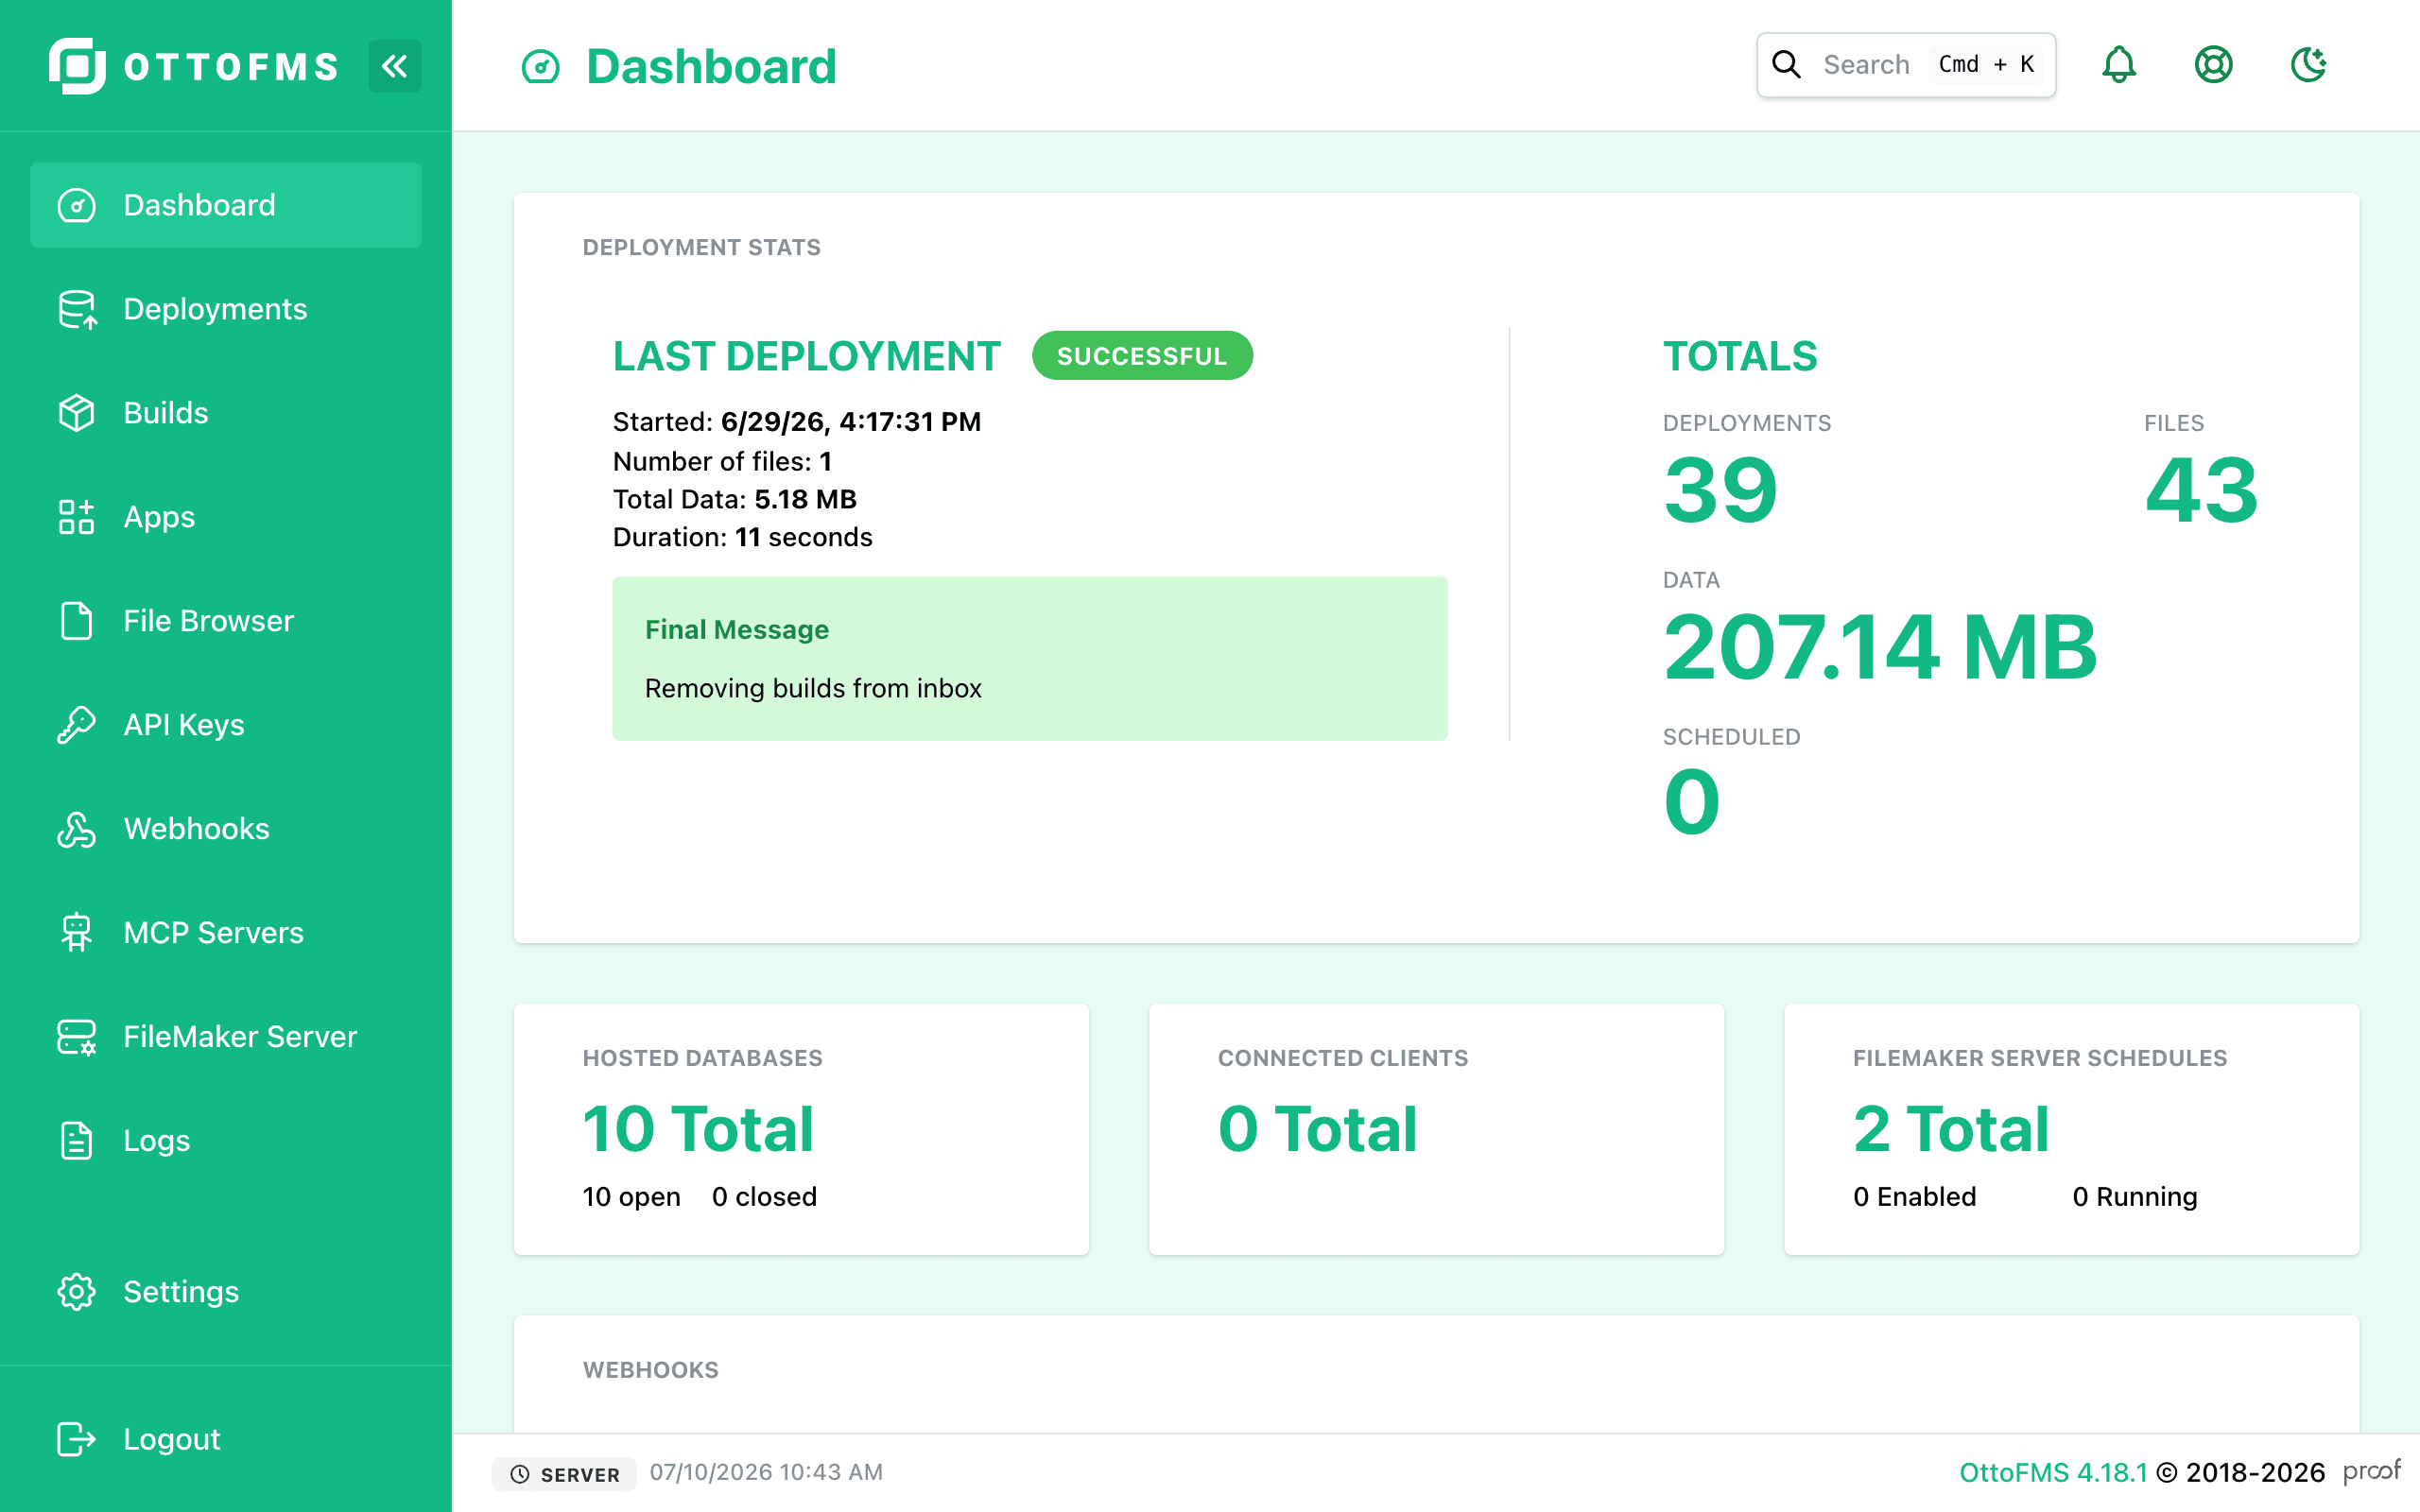Click the header Dashboard gauge icon
2420x1512 pixels.
[x=541, y=67]
